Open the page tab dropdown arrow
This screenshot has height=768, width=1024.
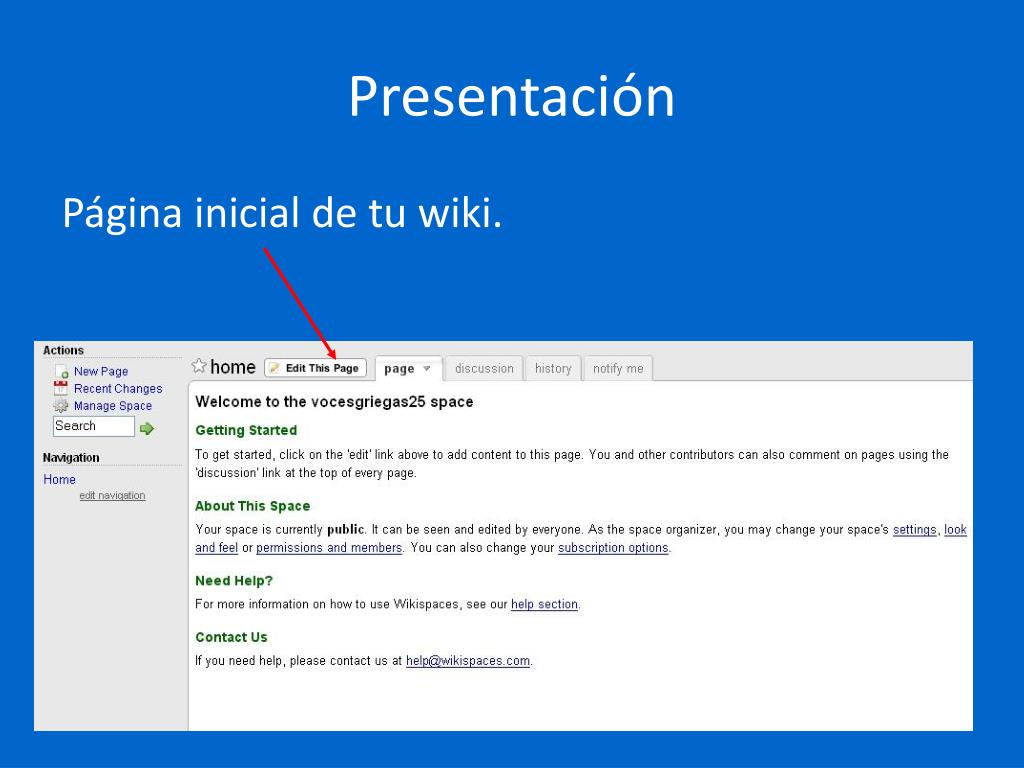click(x=426, y=369)
